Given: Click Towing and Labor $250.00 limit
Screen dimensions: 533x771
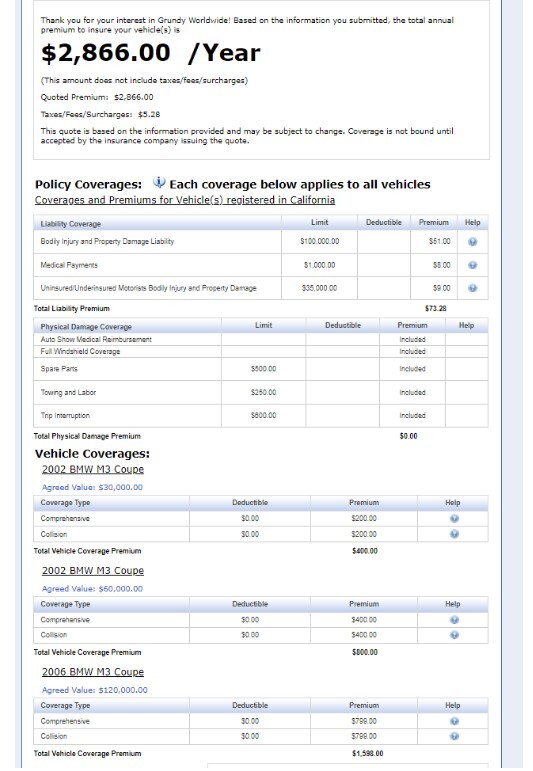Looking at the screenshot, I should coord(264,392).
